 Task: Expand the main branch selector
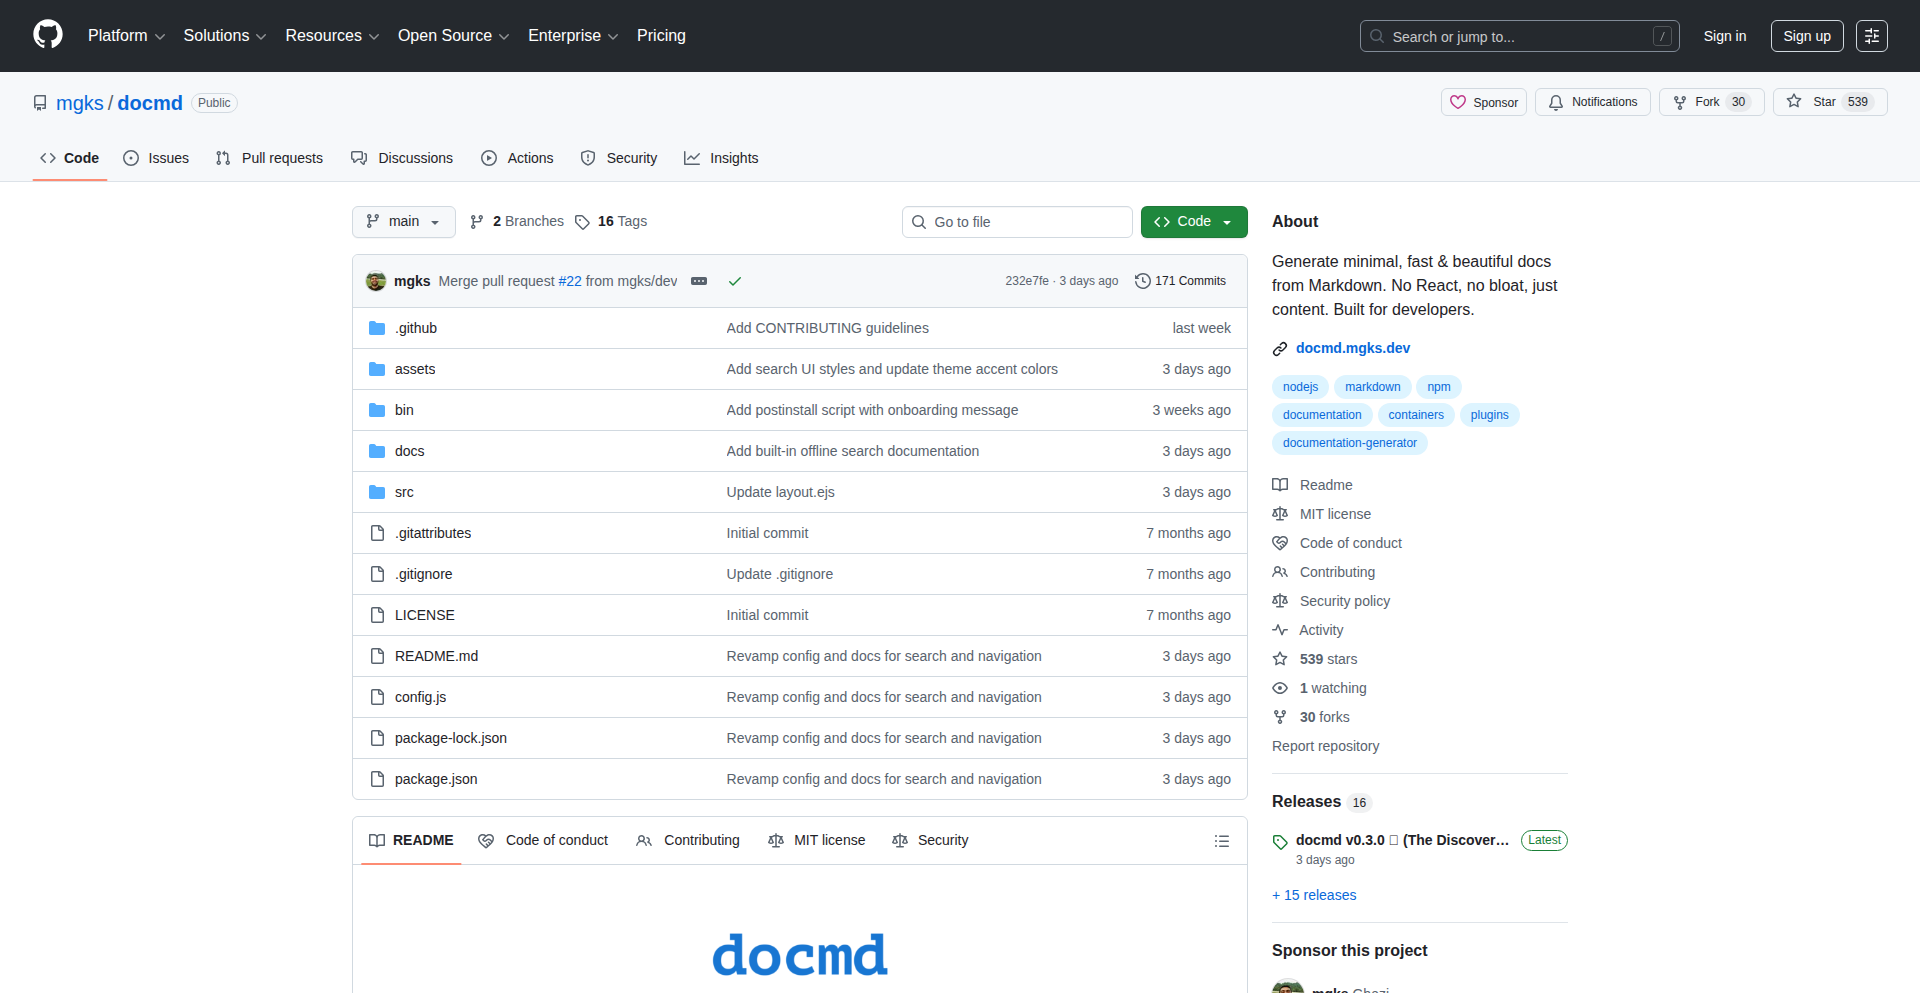pos(403,222)
